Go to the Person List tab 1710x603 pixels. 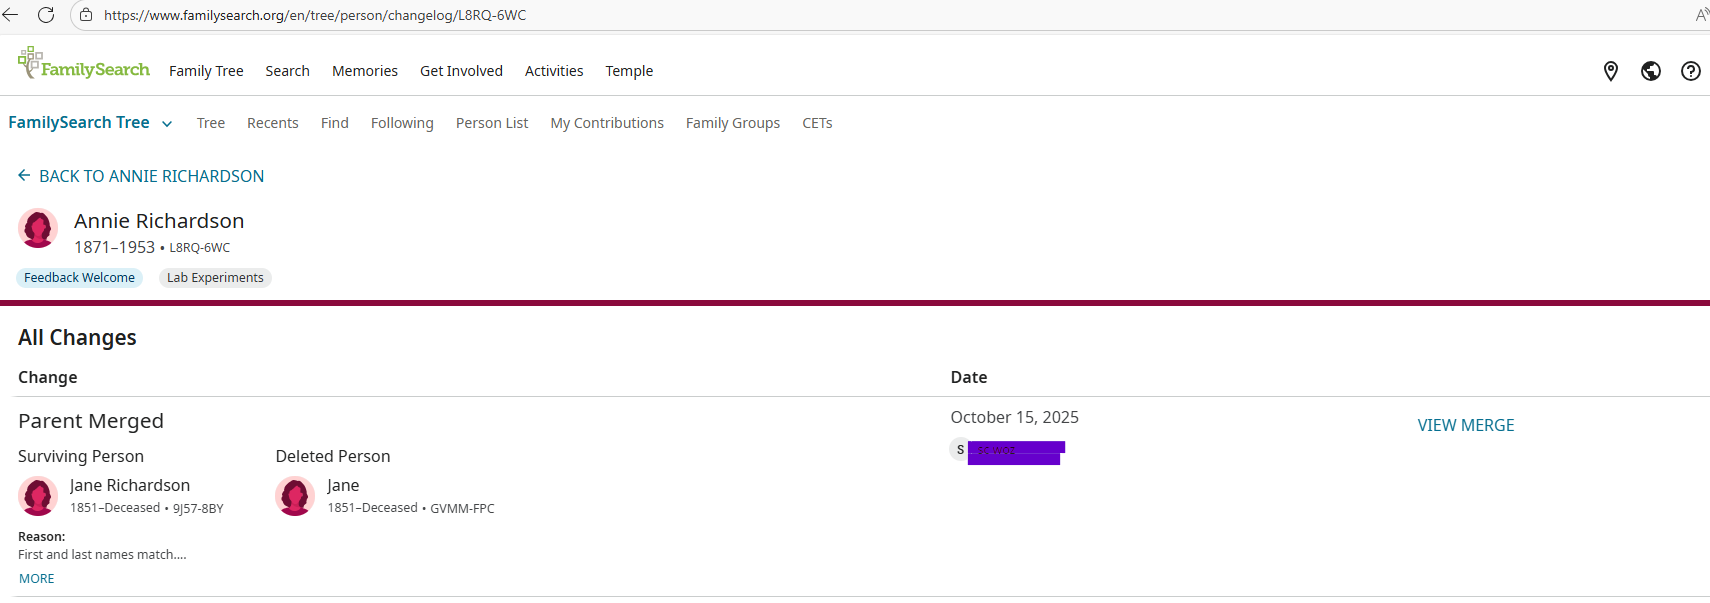tap(491, 123)
